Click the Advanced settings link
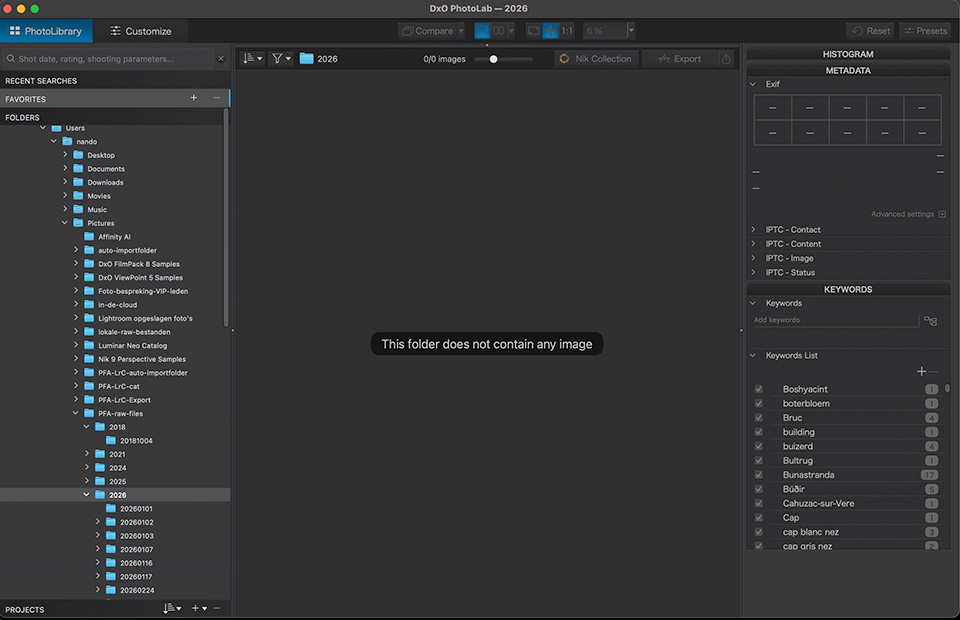Image resolution: width=960 pixels, height=620 pixels. click(x=902, y=214)
